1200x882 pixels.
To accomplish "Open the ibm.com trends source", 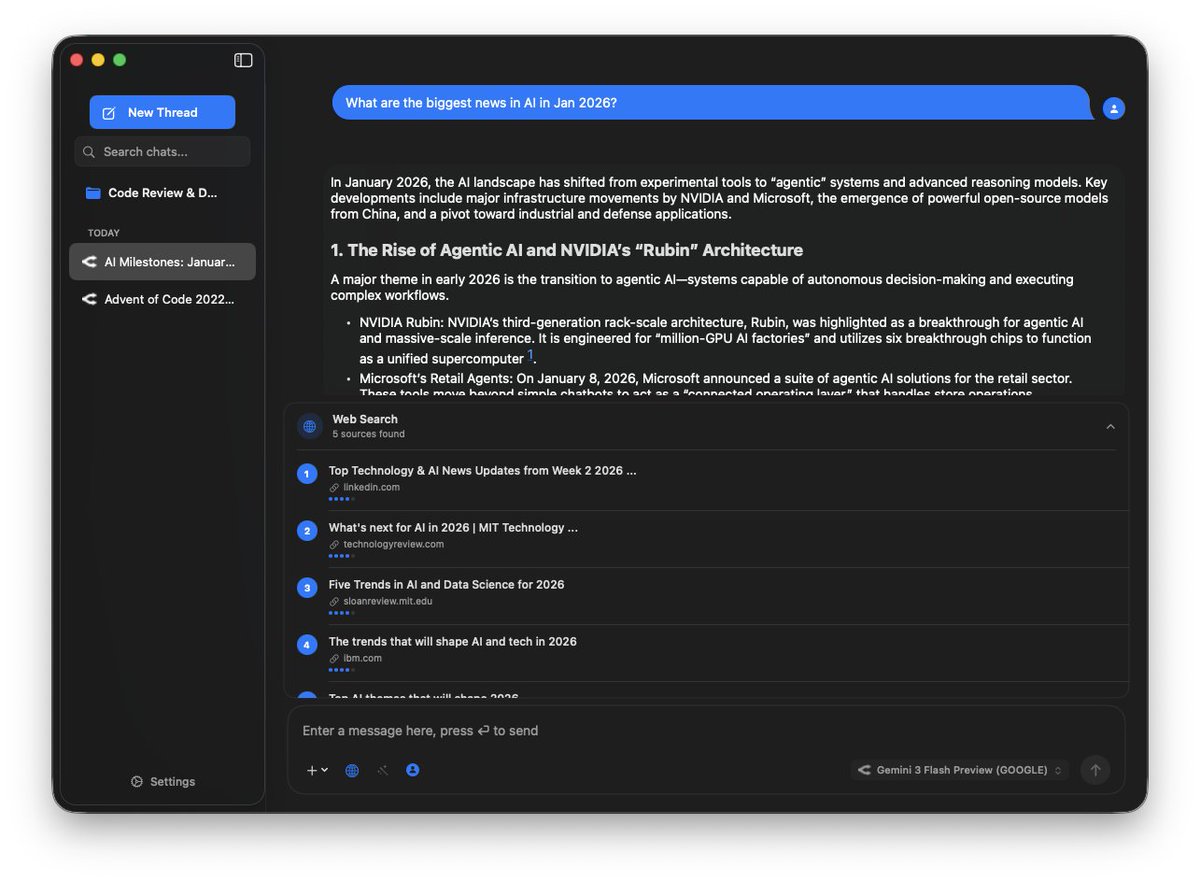I will (452, 642).
